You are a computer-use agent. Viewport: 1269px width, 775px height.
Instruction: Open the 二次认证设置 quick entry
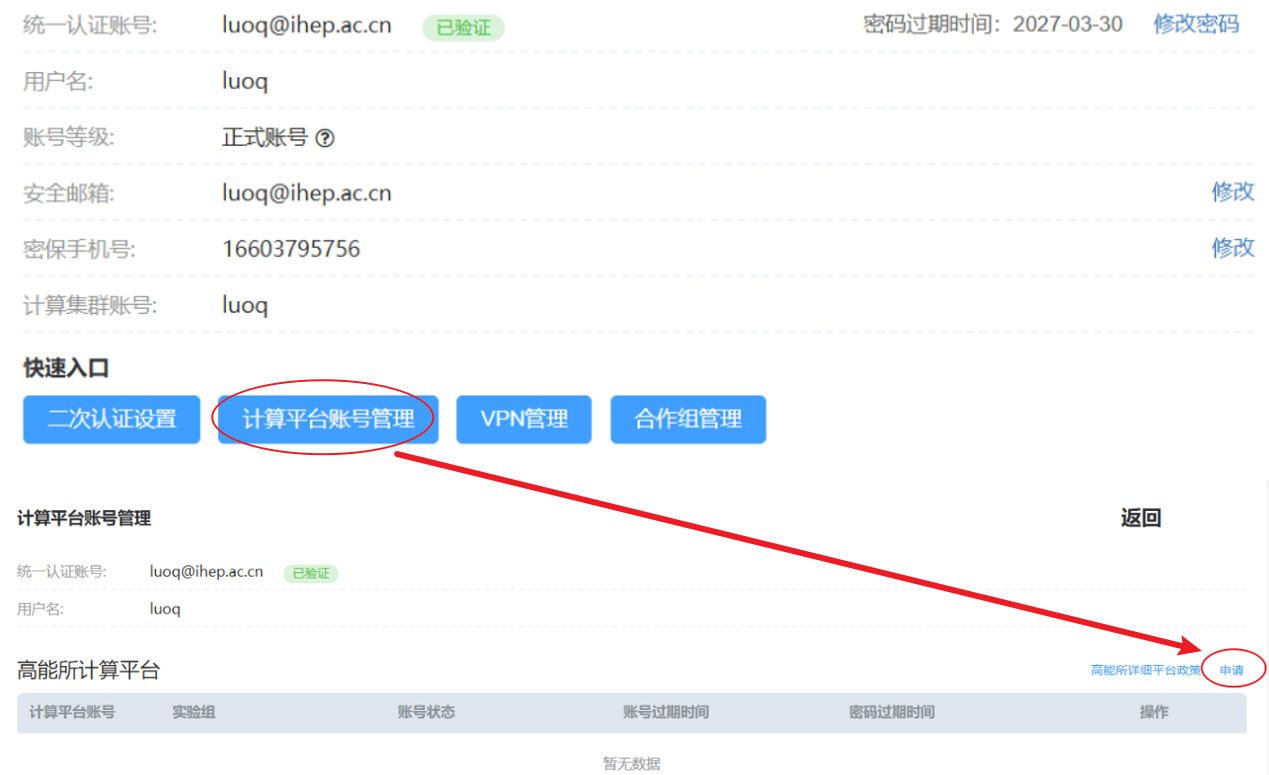click(x=111, y=419)
